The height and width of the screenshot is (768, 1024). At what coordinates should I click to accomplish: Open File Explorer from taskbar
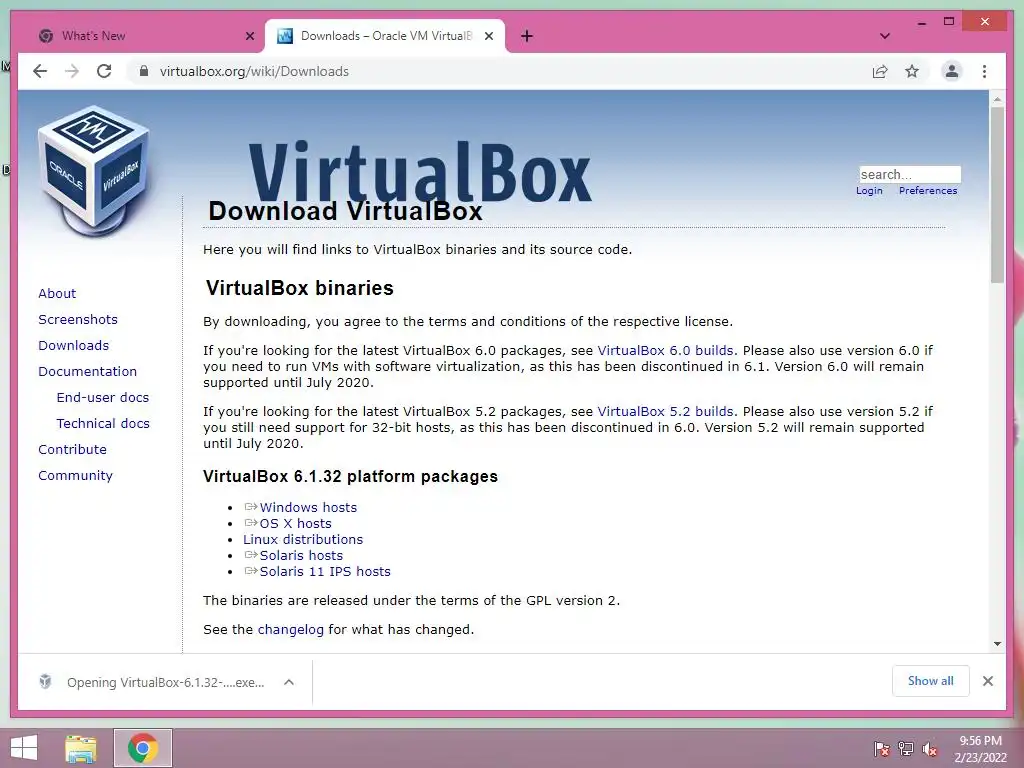(x=81, y=748)
